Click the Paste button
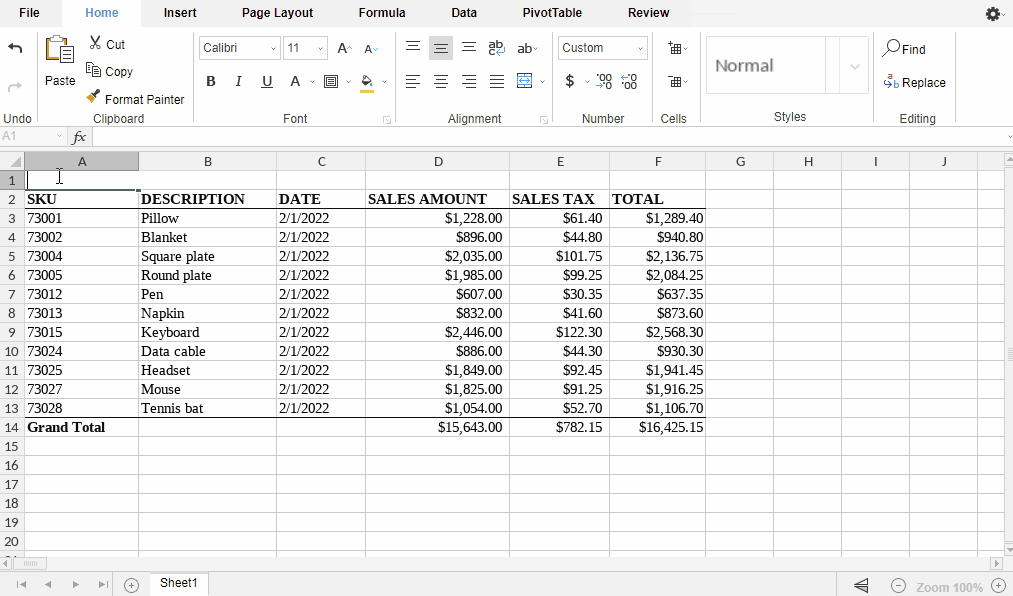 pos(60,62)
